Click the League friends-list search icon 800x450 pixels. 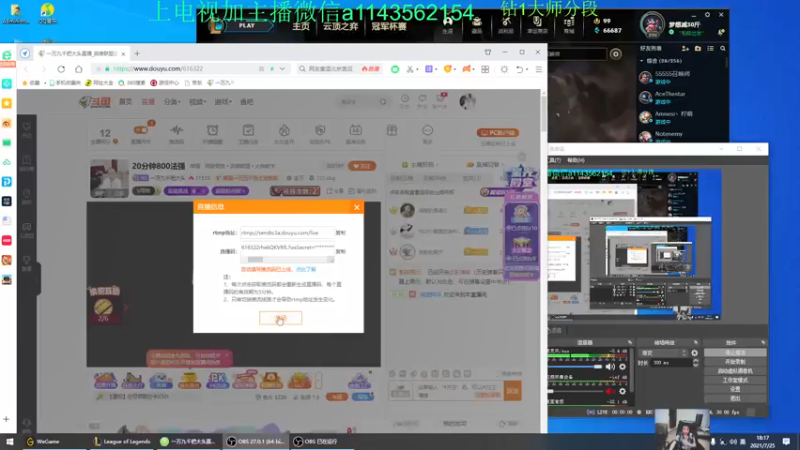pyautogui.click(x=722, y=48)
